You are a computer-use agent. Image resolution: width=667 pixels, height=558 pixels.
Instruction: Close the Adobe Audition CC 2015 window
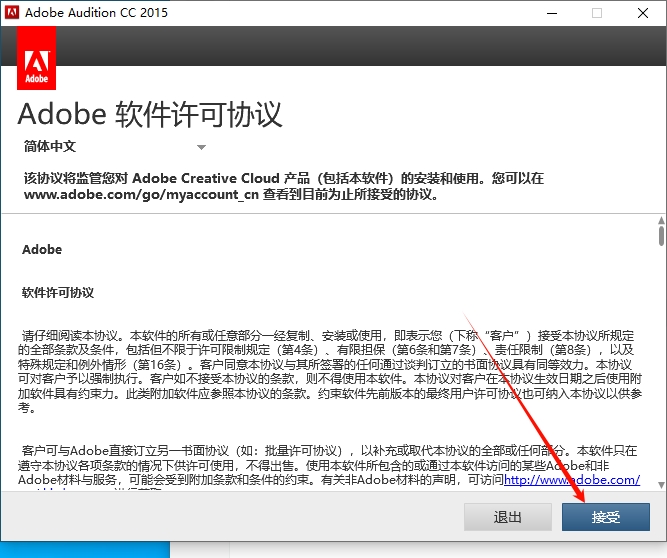[643, 13]
